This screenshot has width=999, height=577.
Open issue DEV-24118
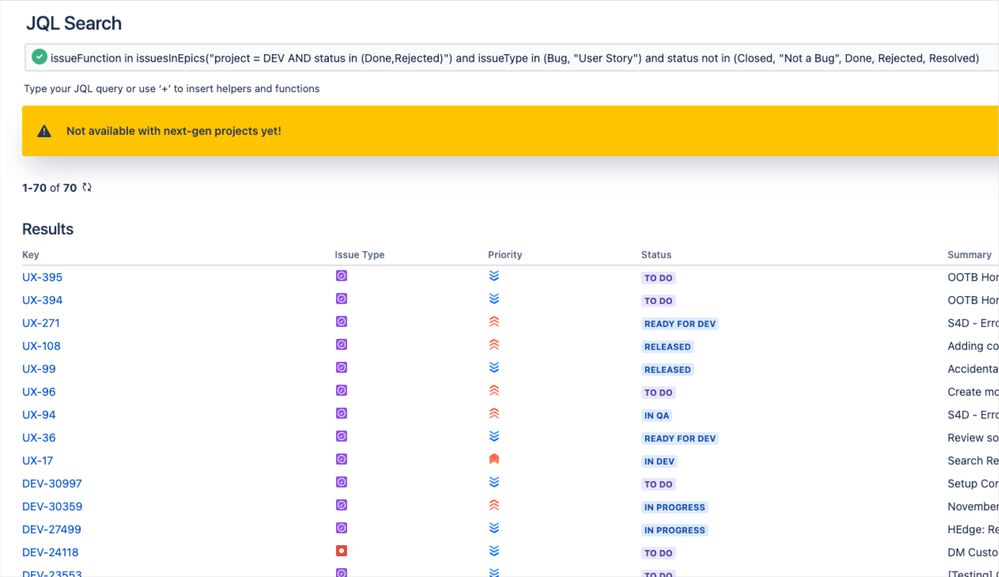click(x=50, y=552)
